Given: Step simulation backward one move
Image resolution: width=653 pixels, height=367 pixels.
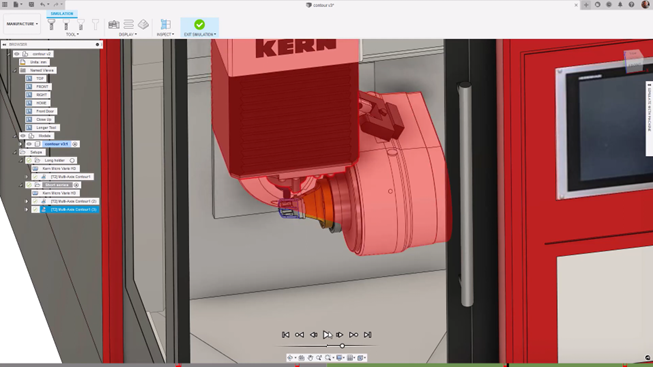Looking at the screenshot, I should click(313, 335).
